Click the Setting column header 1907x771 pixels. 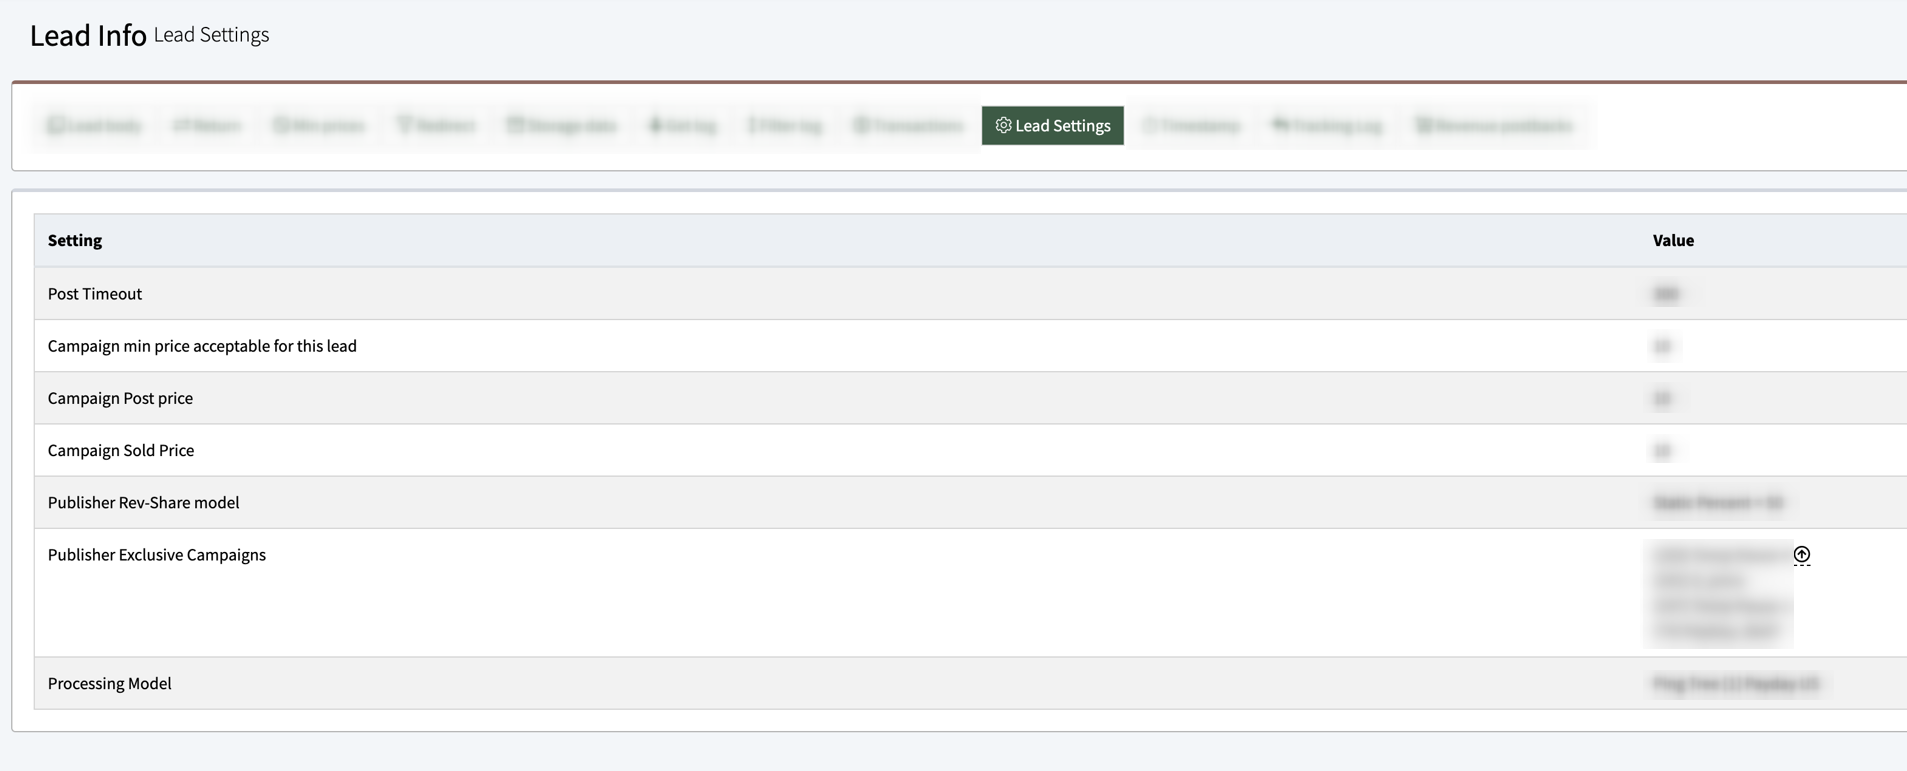(75, 240)
